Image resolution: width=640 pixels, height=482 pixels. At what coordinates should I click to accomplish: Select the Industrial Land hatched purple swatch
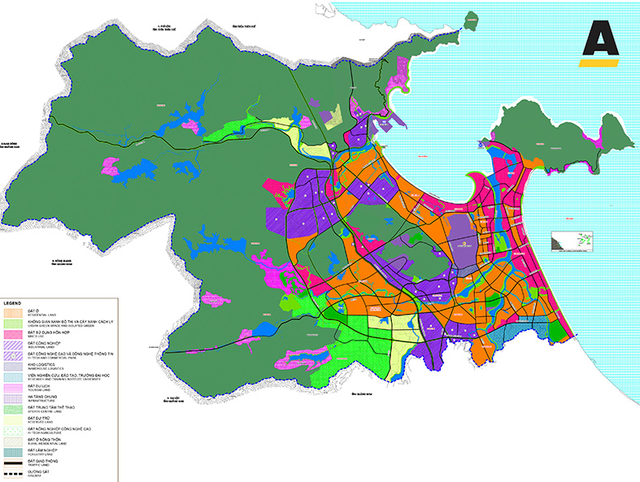click(x=14, y=344)
